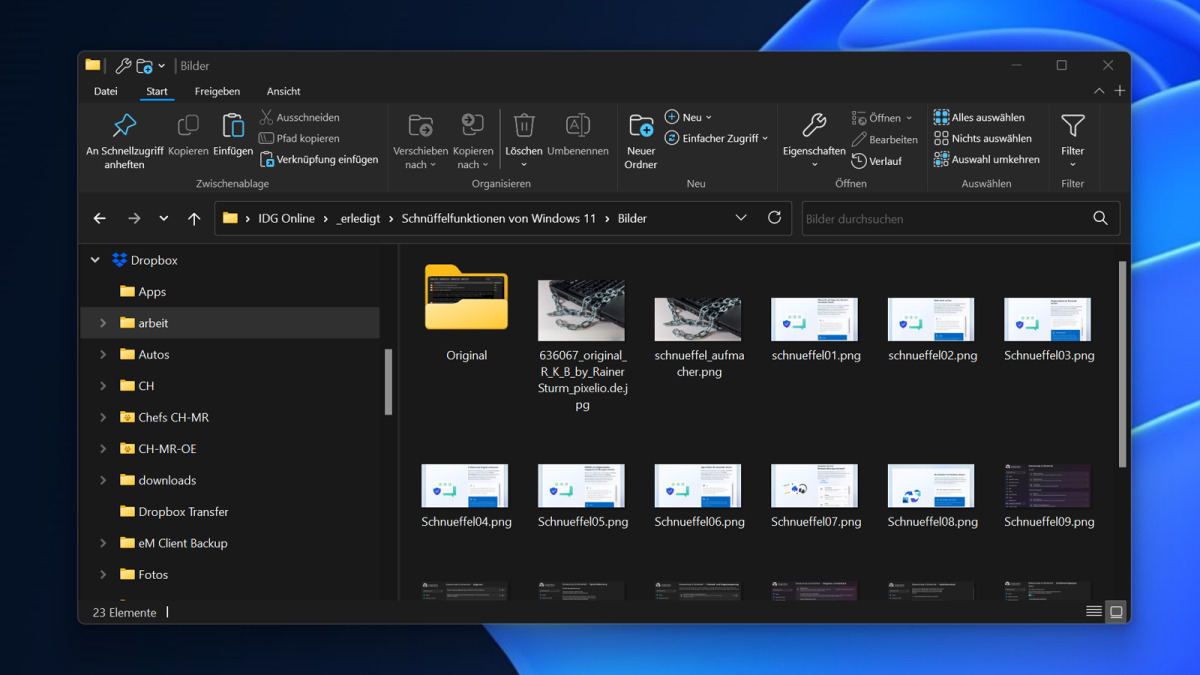The image size is (1200, 675).
Task: Go back with the left arrow
Action: 100,218
